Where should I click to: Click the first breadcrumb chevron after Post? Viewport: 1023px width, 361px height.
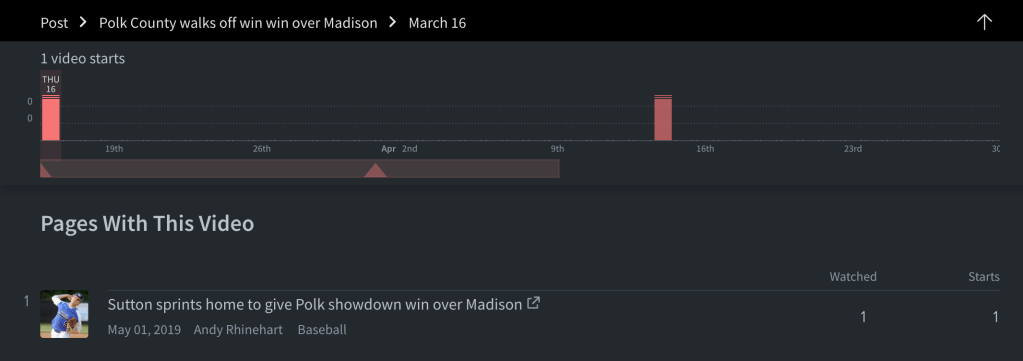click(x=83, y=22)
